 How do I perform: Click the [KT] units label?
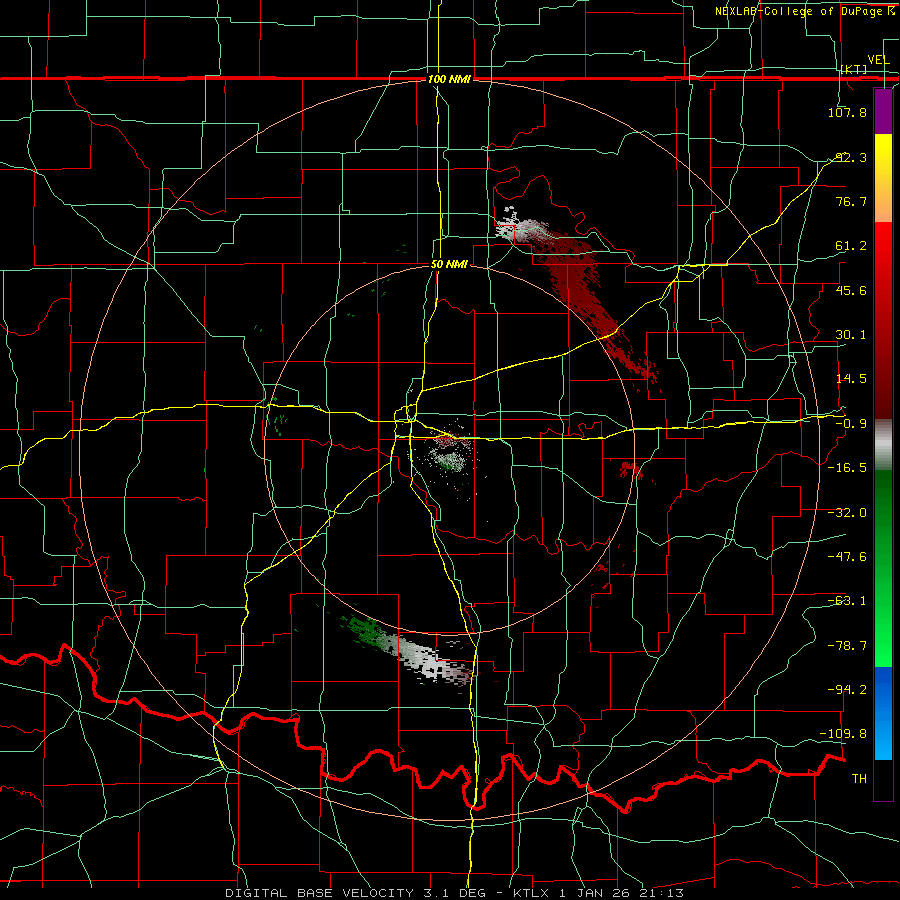coord(853,69)
